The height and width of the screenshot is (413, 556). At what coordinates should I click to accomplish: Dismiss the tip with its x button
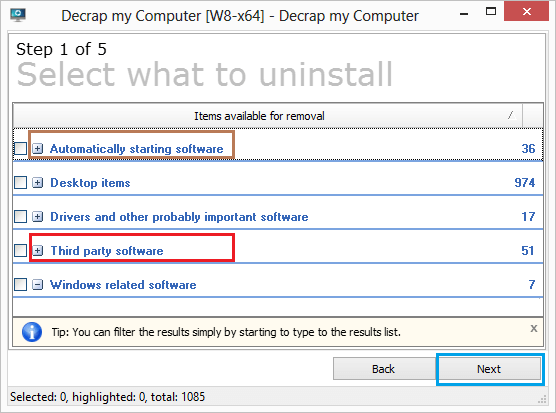[534, 329]
